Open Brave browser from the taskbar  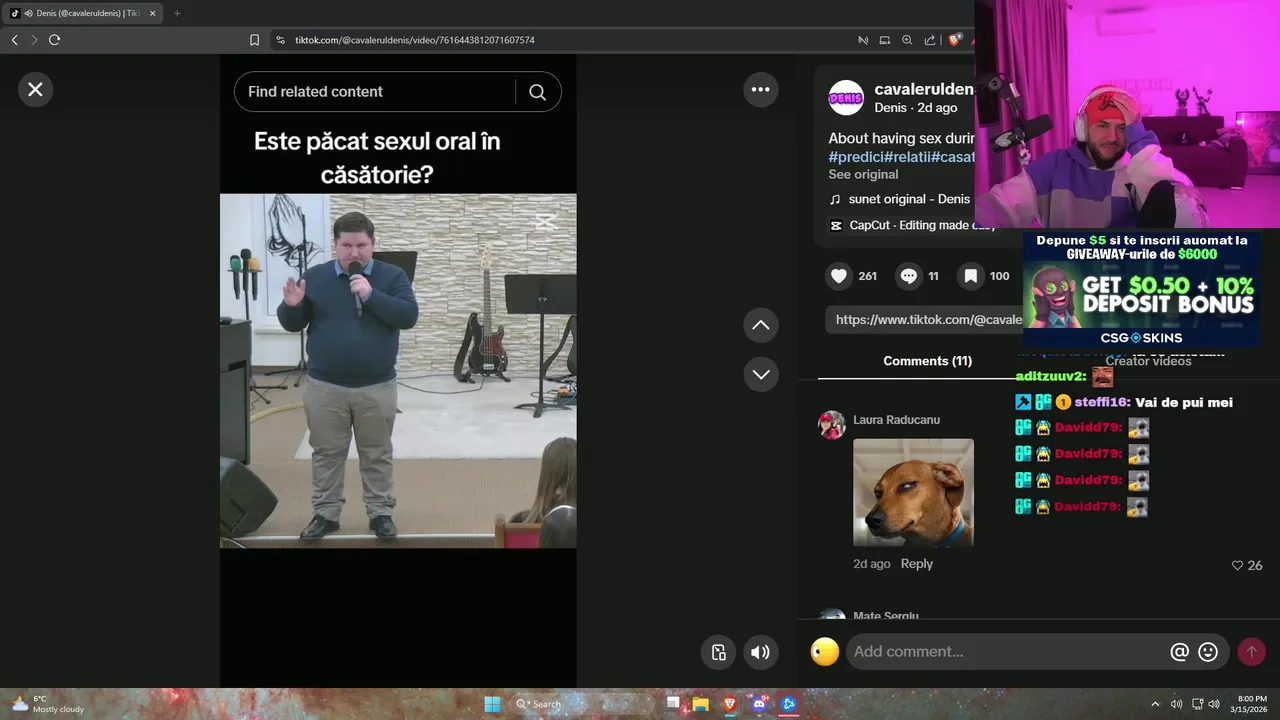(729, 704)
